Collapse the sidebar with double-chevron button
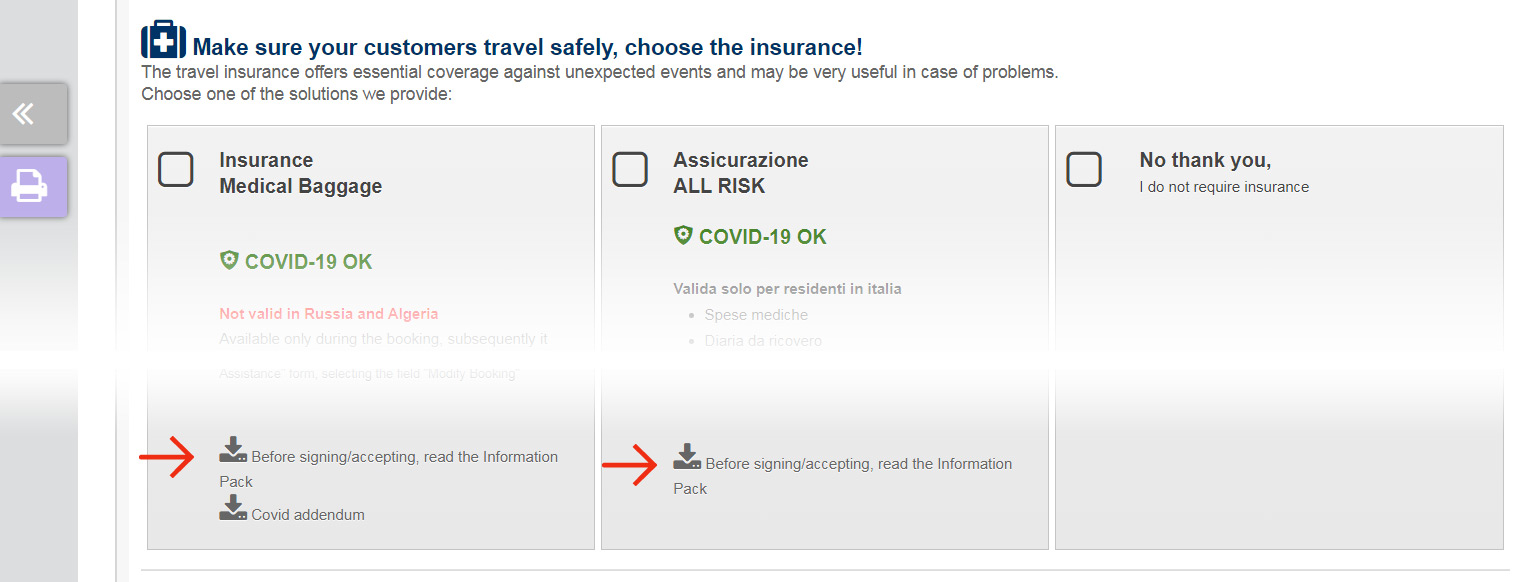1520x582 pixels. pos(33,114)
